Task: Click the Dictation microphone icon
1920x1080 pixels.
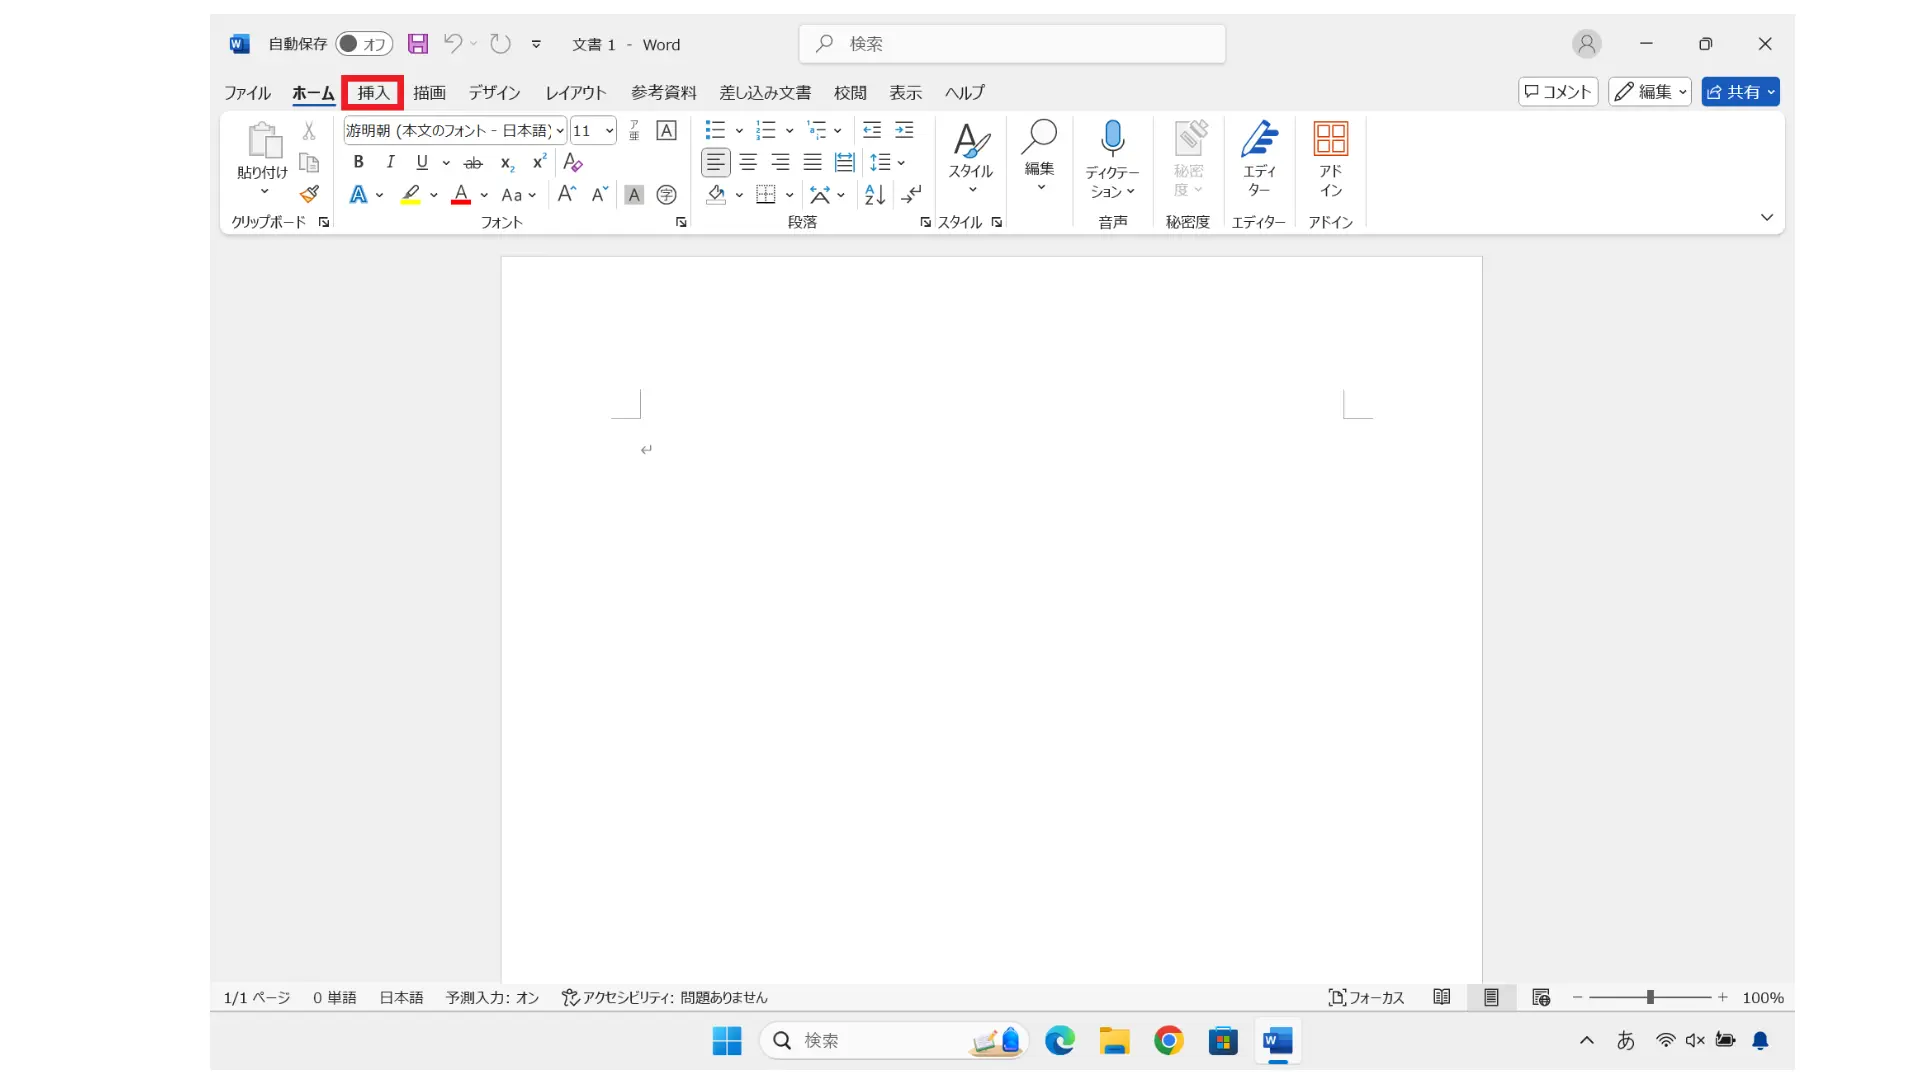Action: [1112, 138]
